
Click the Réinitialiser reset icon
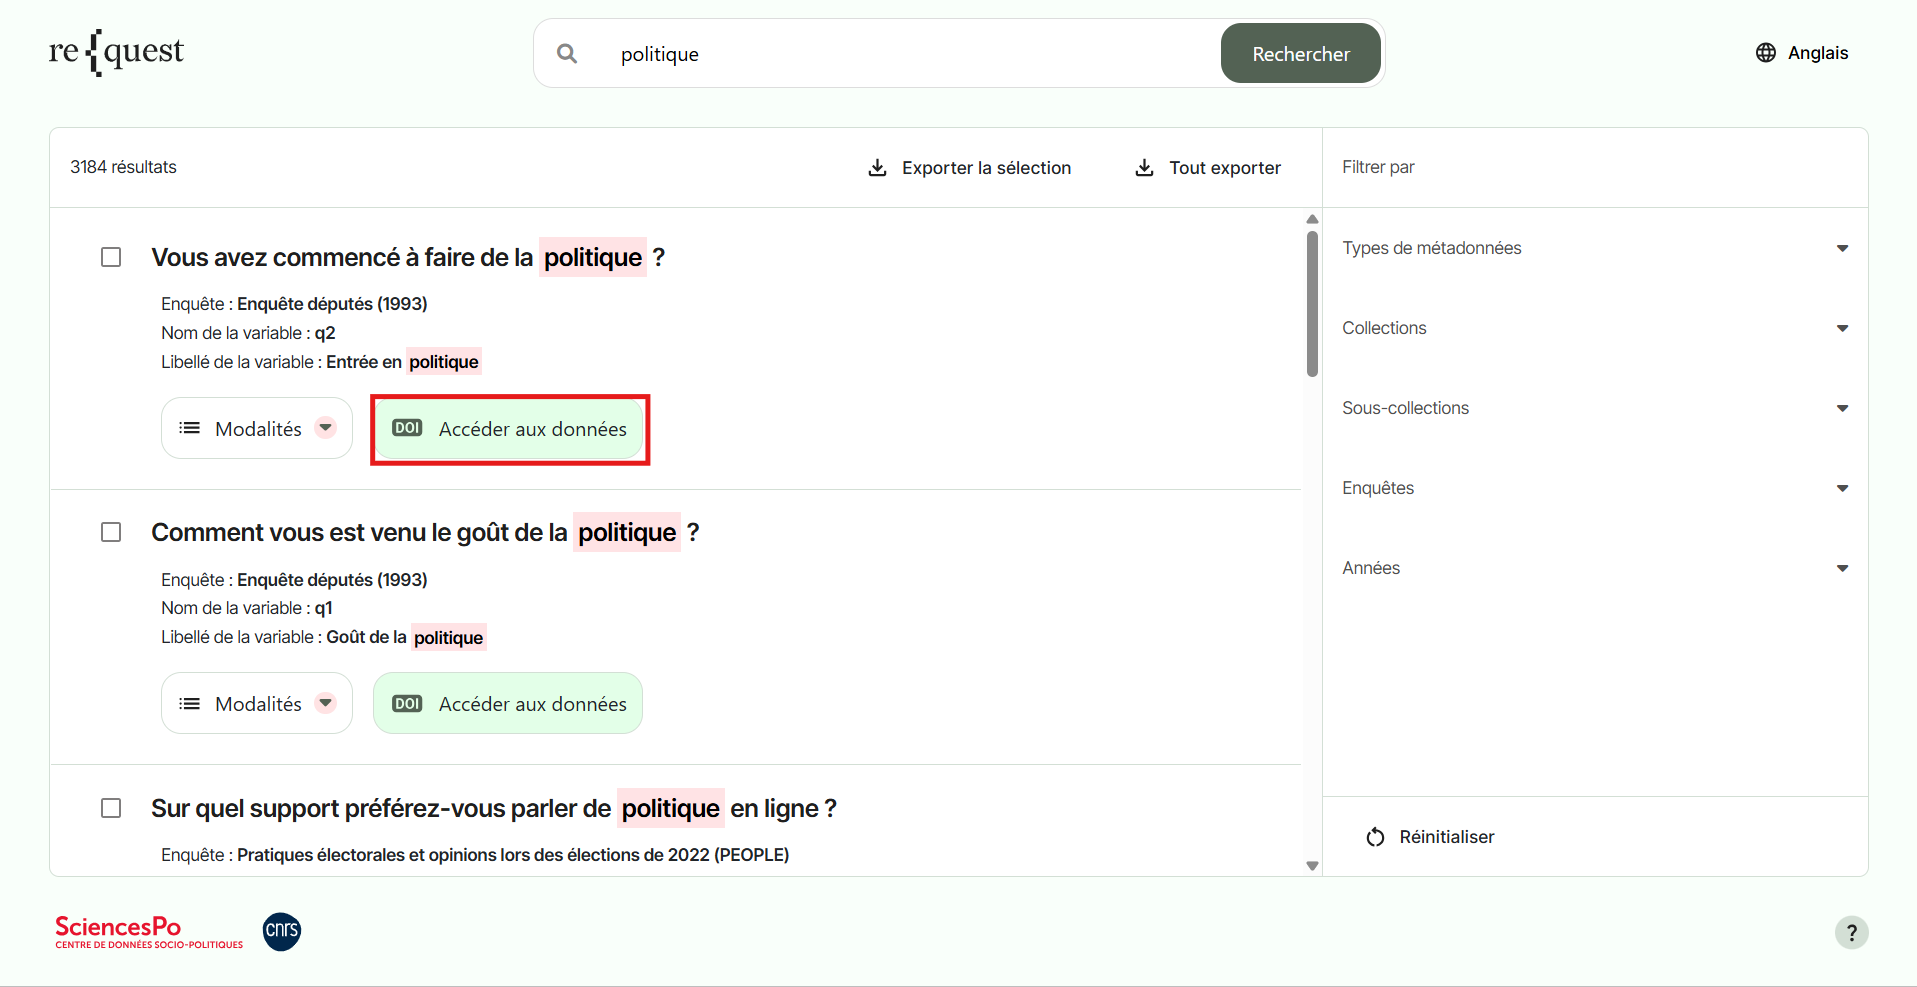(1376, 837)
